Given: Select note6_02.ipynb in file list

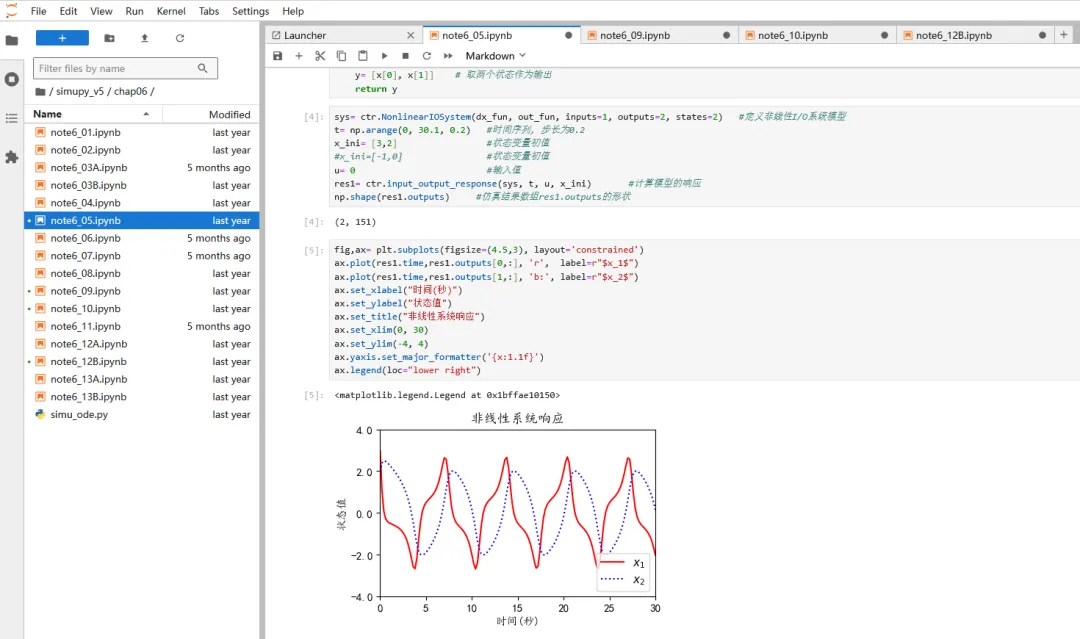Looking at the screenshot, I should (x=142, y=150).
